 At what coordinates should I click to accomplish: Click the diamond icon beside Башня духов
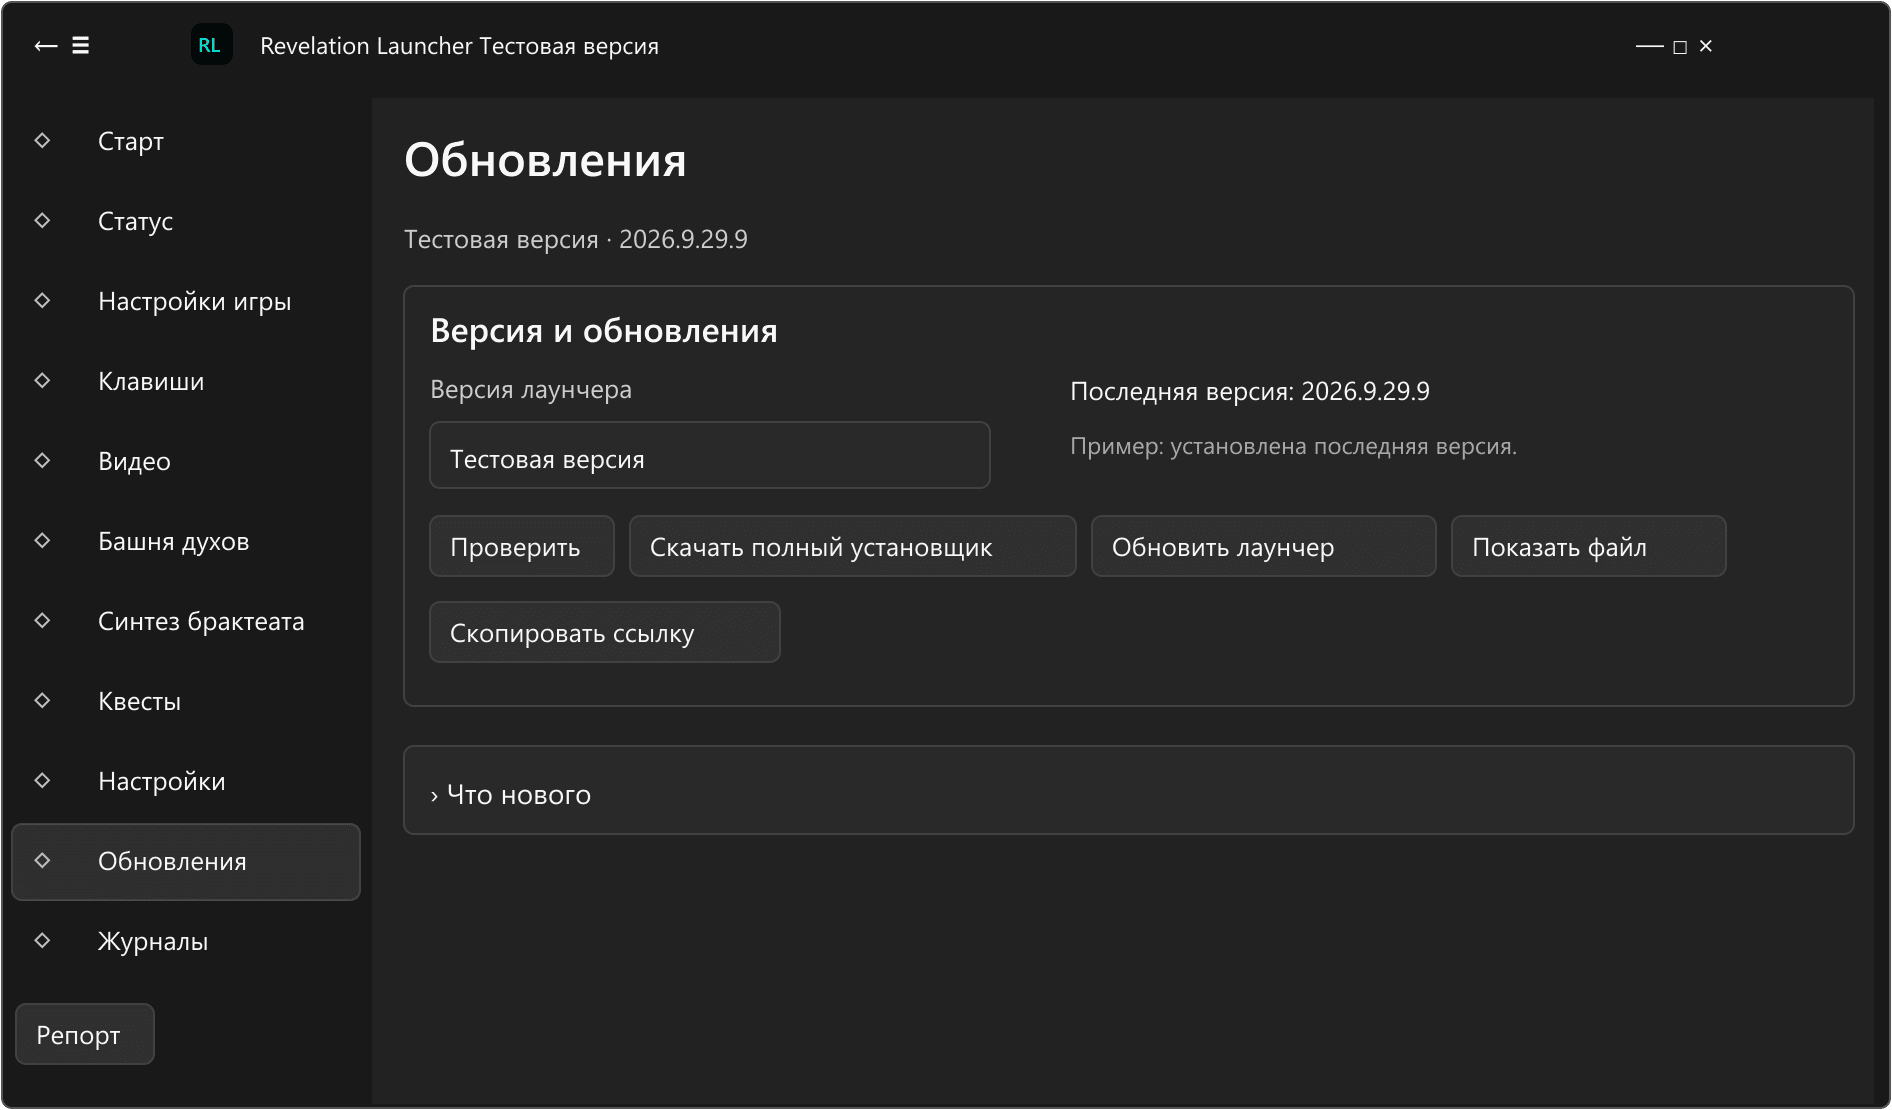point(42,541)
